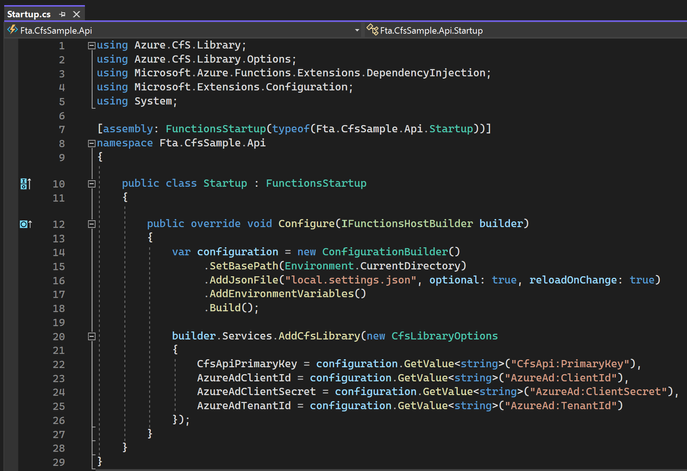The image size is (687, 471).
Task: Click 'CfsApiPrimaryKey' property on line 22
Action: click(247, 364)
